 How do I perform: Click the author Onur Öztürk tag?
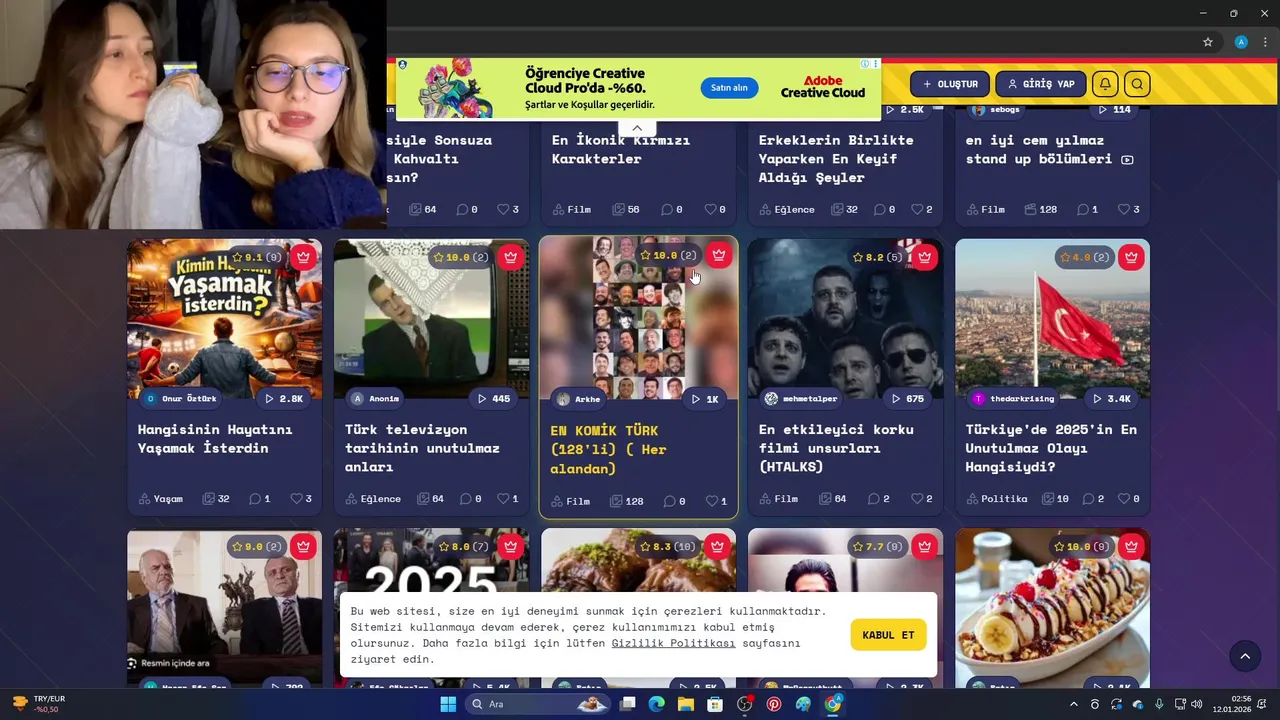[x=181, y=398]
